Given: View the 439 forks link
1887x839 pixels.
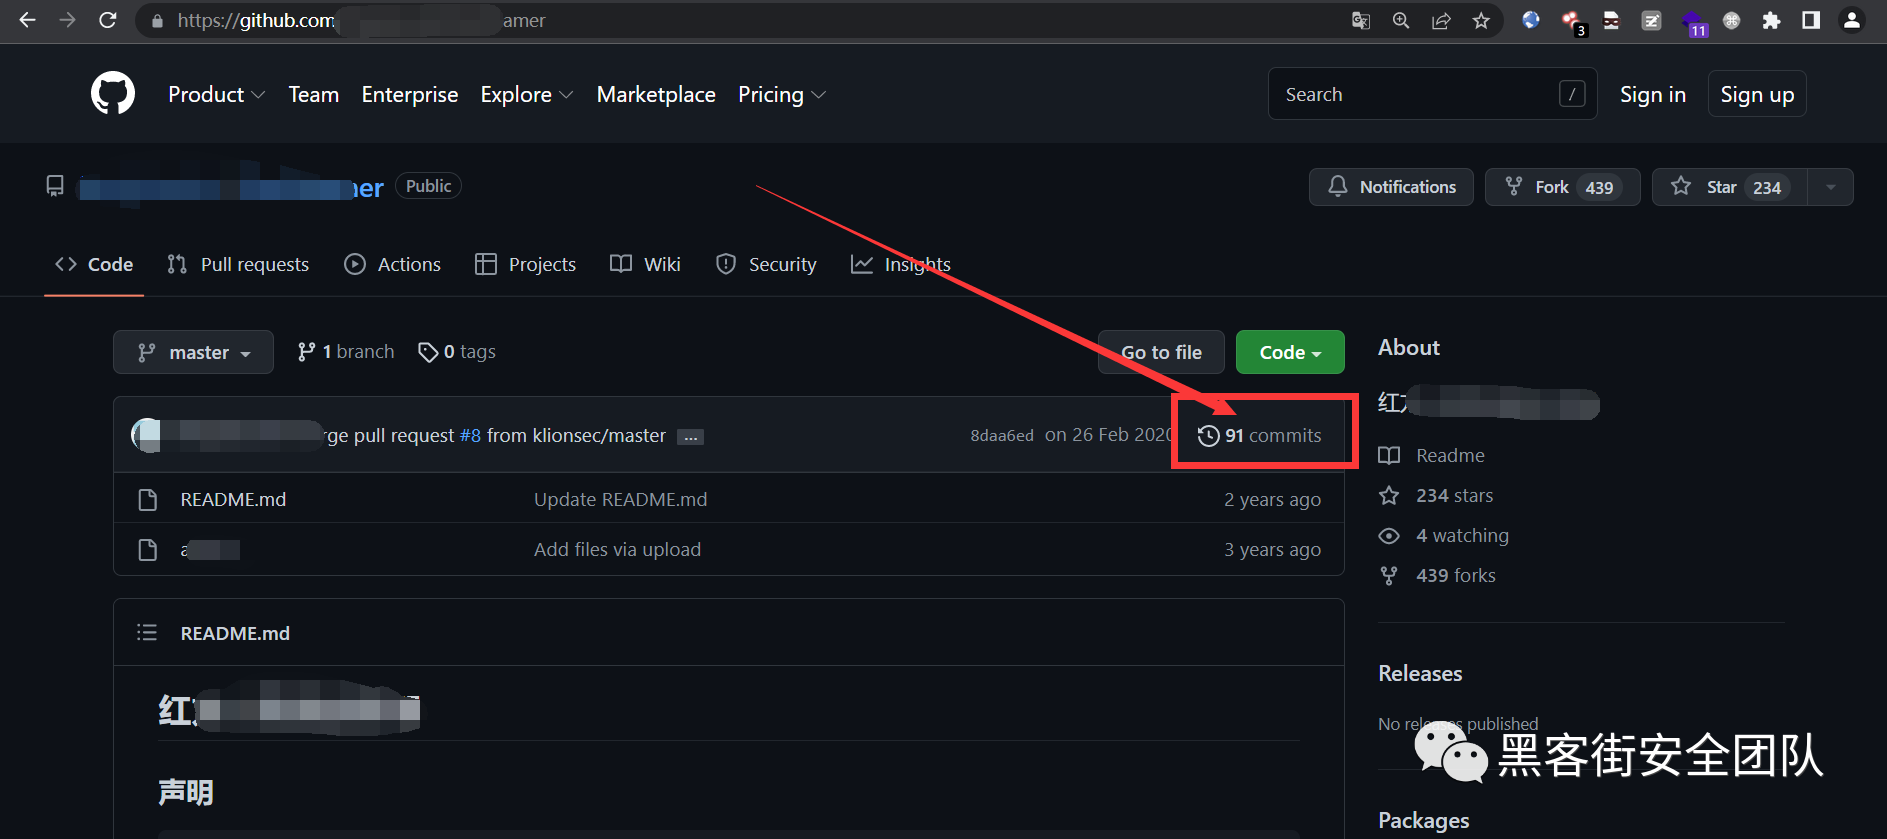Looking at the screenshot, I should coord(1456,575).
